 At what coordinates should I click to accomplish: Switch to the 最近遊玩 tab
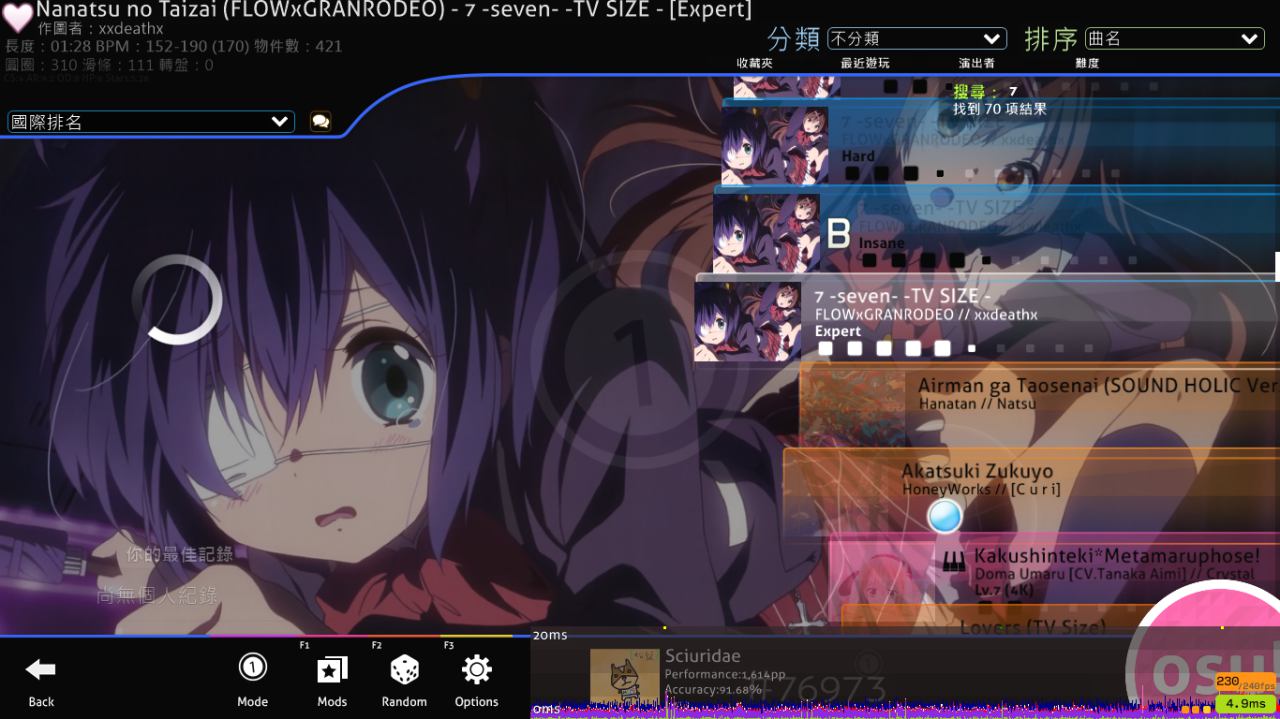pyautogui.click(x=865, y=63)
